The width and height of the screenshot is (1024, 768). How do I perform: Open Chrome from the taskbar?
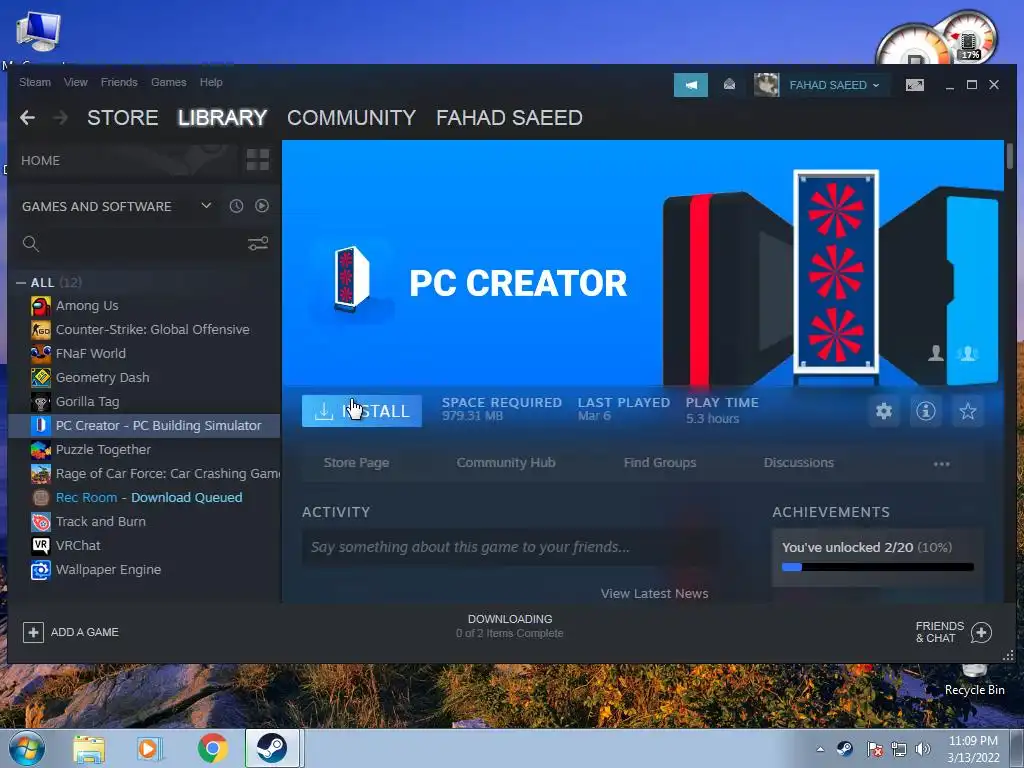[213, 748]
